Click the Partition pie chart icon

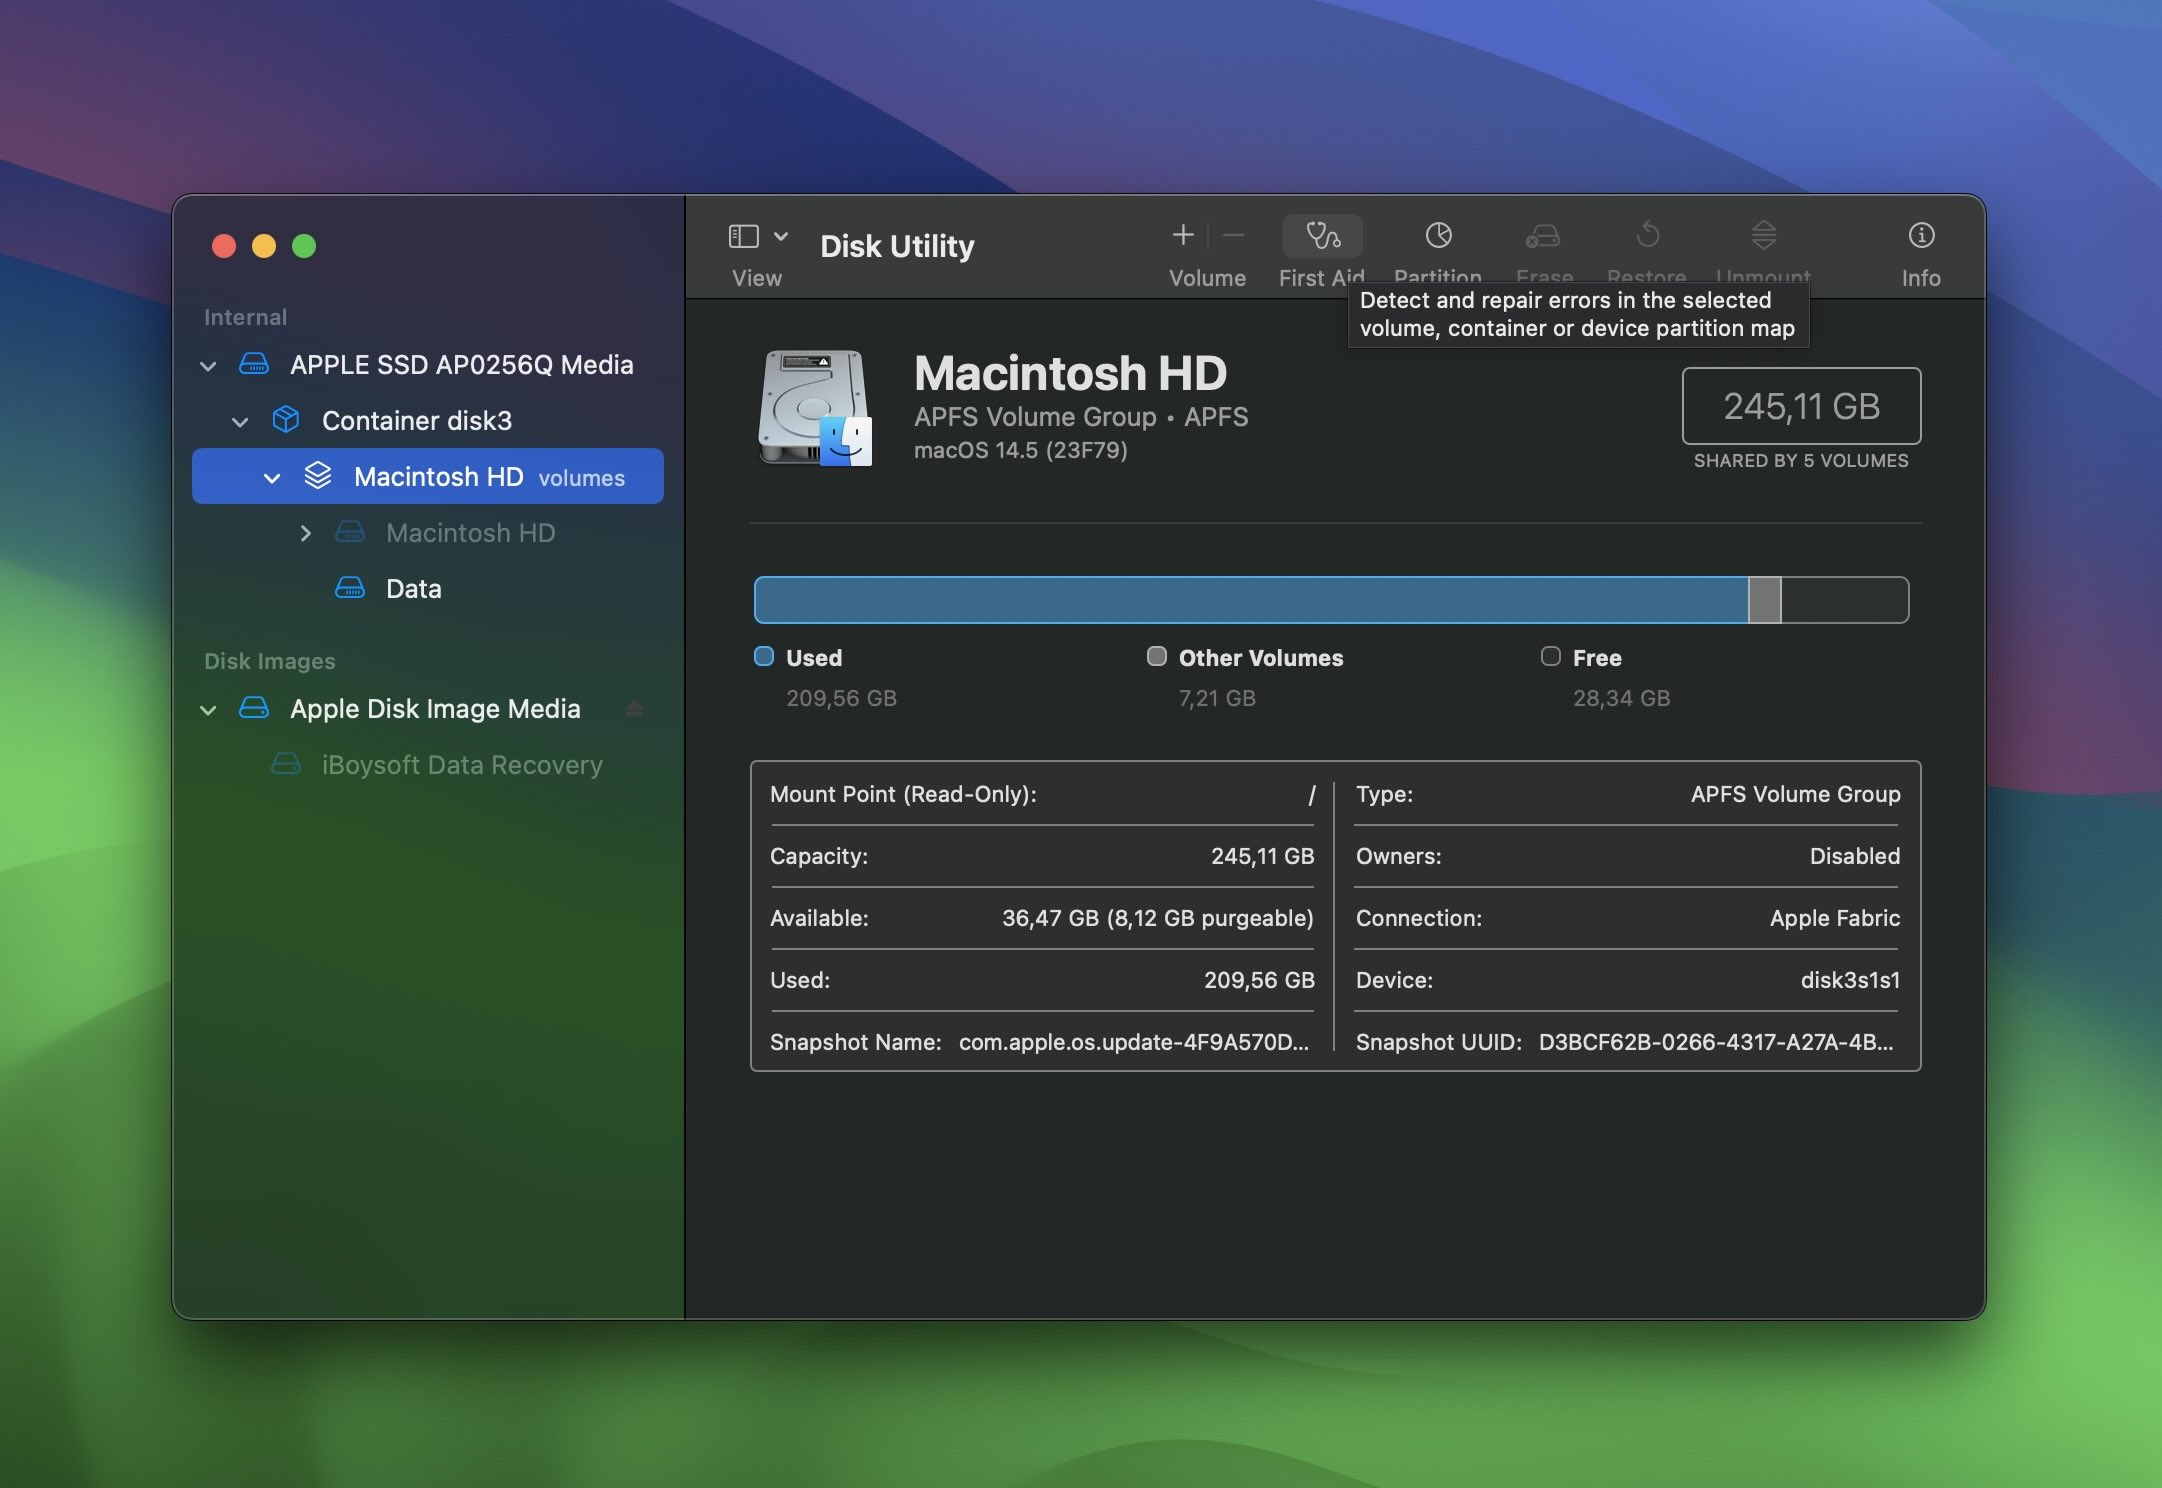pos(1438,235)
